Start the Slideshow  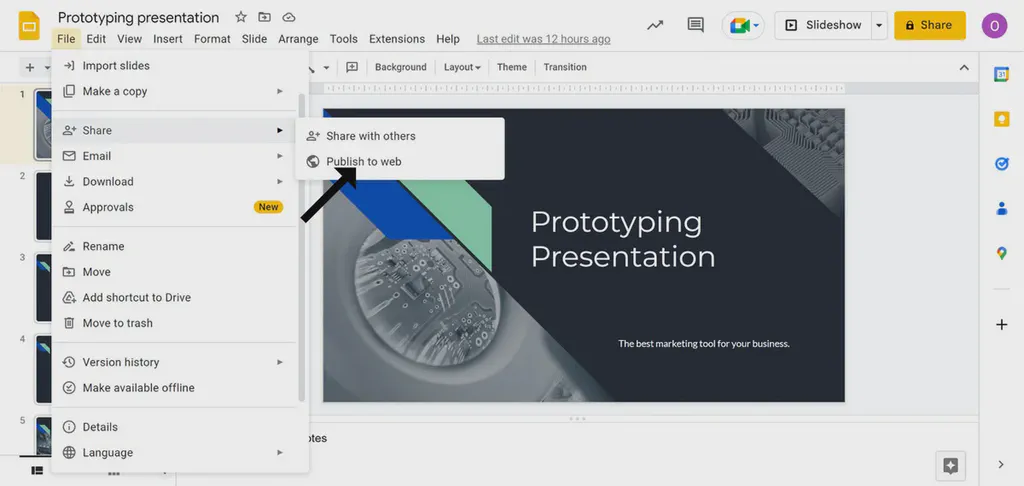click(824, 25)
